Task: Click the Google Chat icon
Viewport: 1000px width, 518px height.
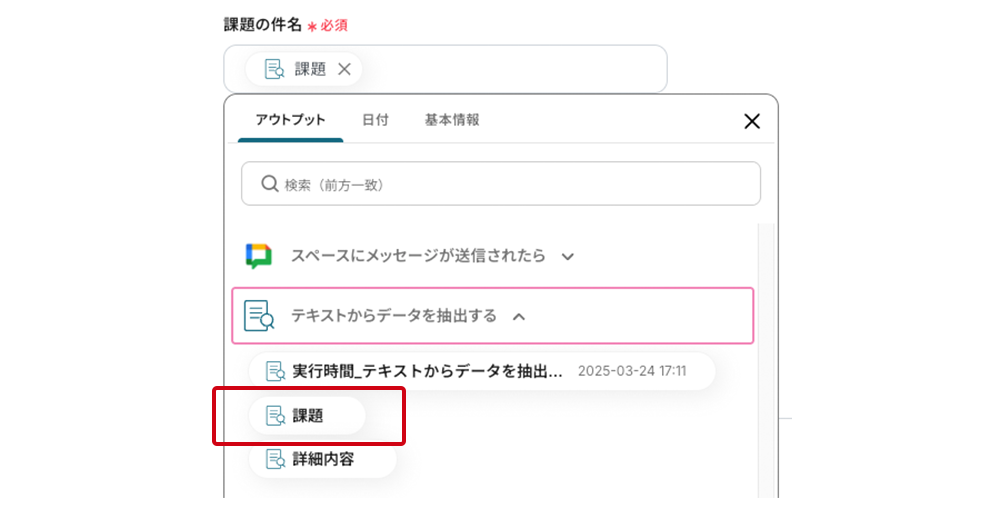Action: [259, 256]
